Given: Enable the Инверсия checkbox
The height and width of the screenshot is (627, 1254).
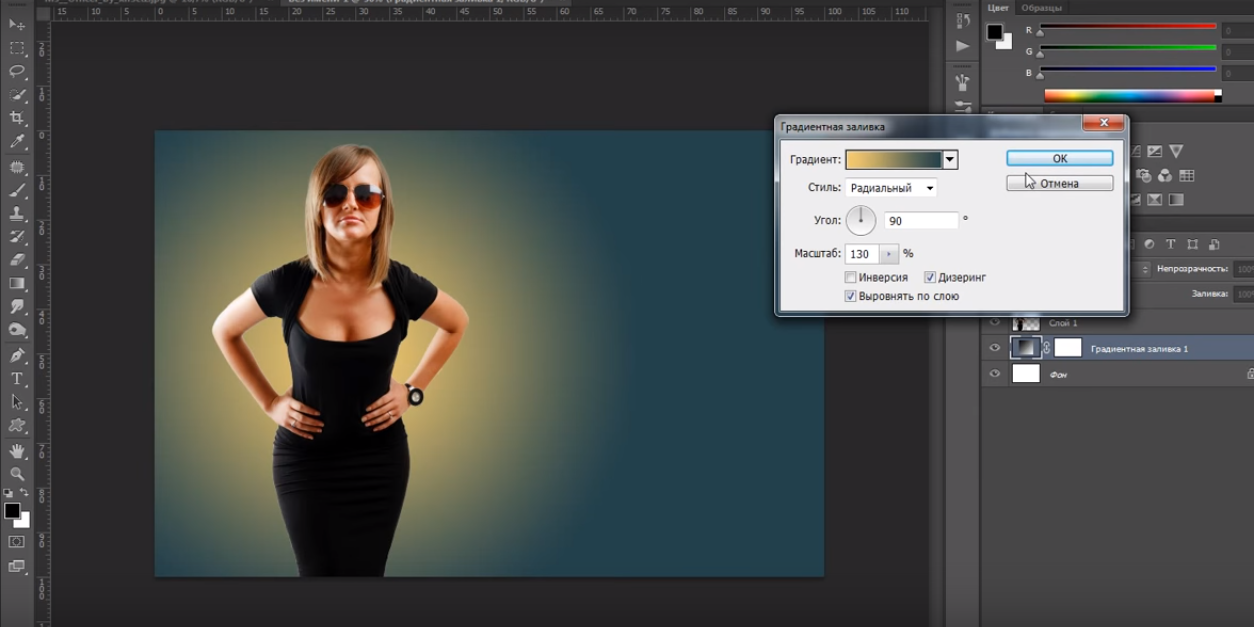Looking at the screenshot, I should [x=851, y=277].
